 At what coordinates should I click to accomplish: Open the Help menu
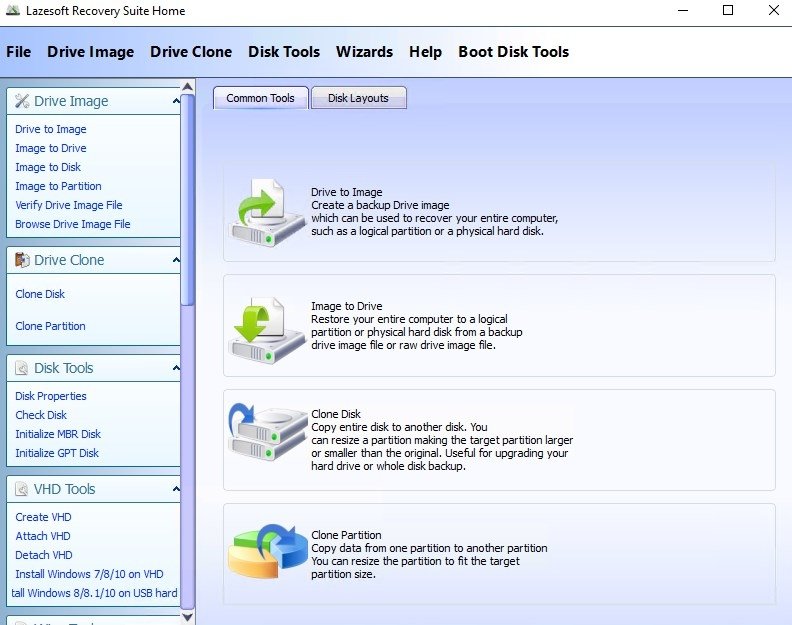click(425, 52)
